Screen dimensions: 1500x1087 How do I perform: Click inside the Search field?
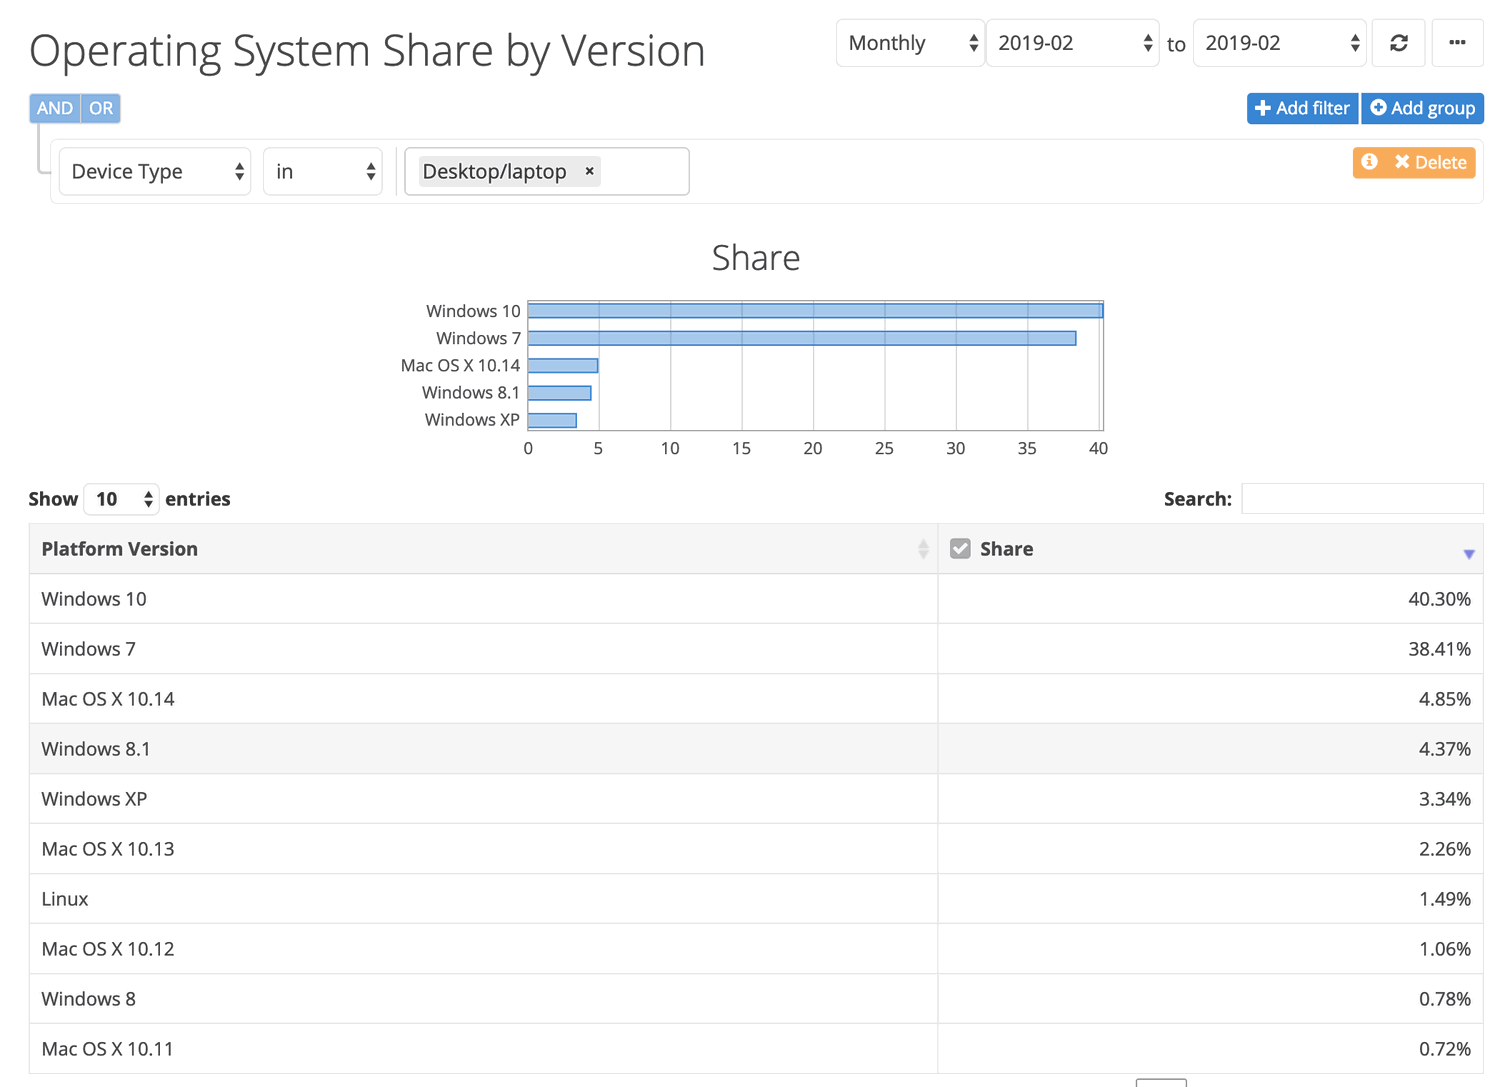(x=1362, y=498)
